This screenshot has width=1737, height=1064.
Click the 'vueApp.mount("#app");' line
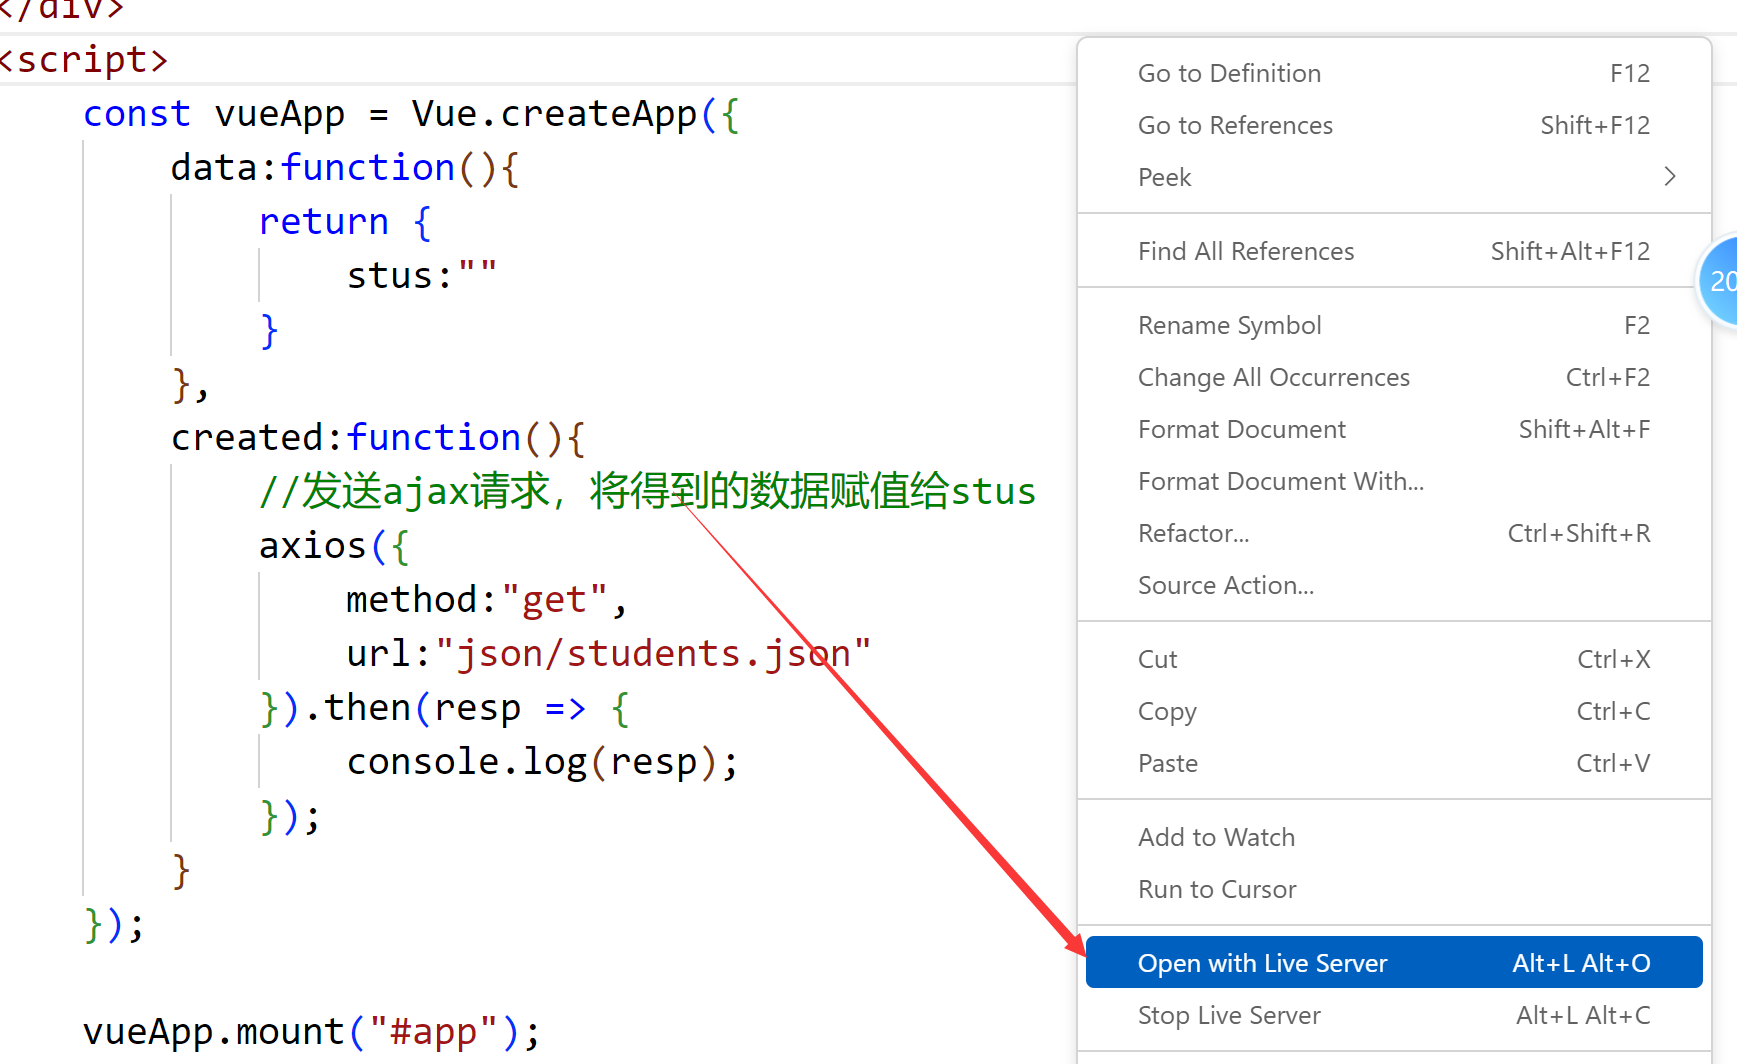click(312, 1032)
